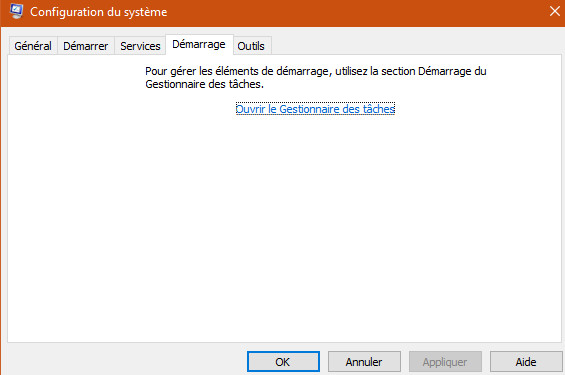The image size is (565, 375).
Task: Click the System Configuration computer icon in title bar
Action: [16, 11]
